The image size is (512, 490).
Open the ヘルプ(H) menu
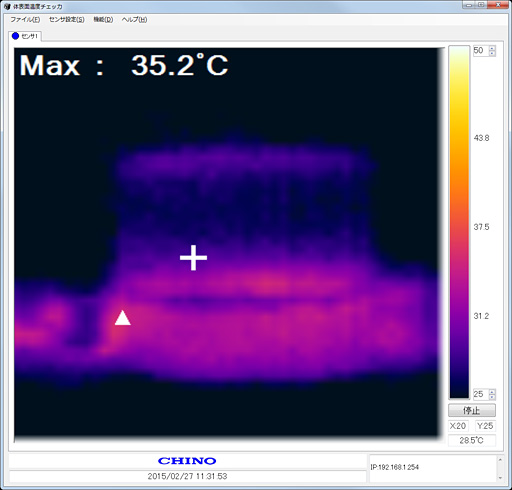coord(134,19)
